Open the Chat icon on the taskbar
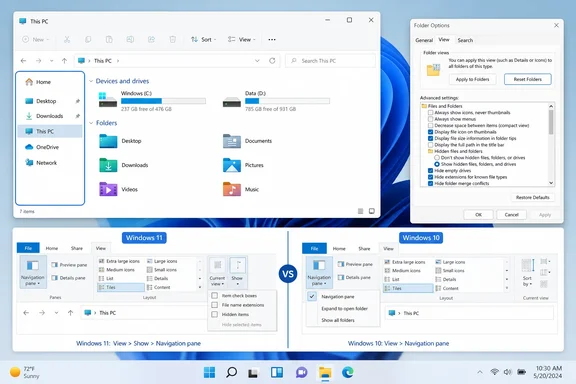 click(301, 372)
